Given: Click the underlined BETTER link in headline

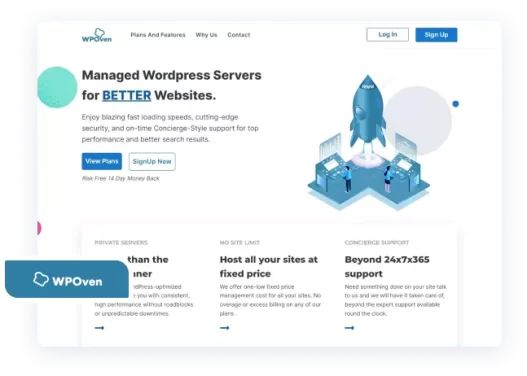Looking at the screenshot, I should pos(127,95).
